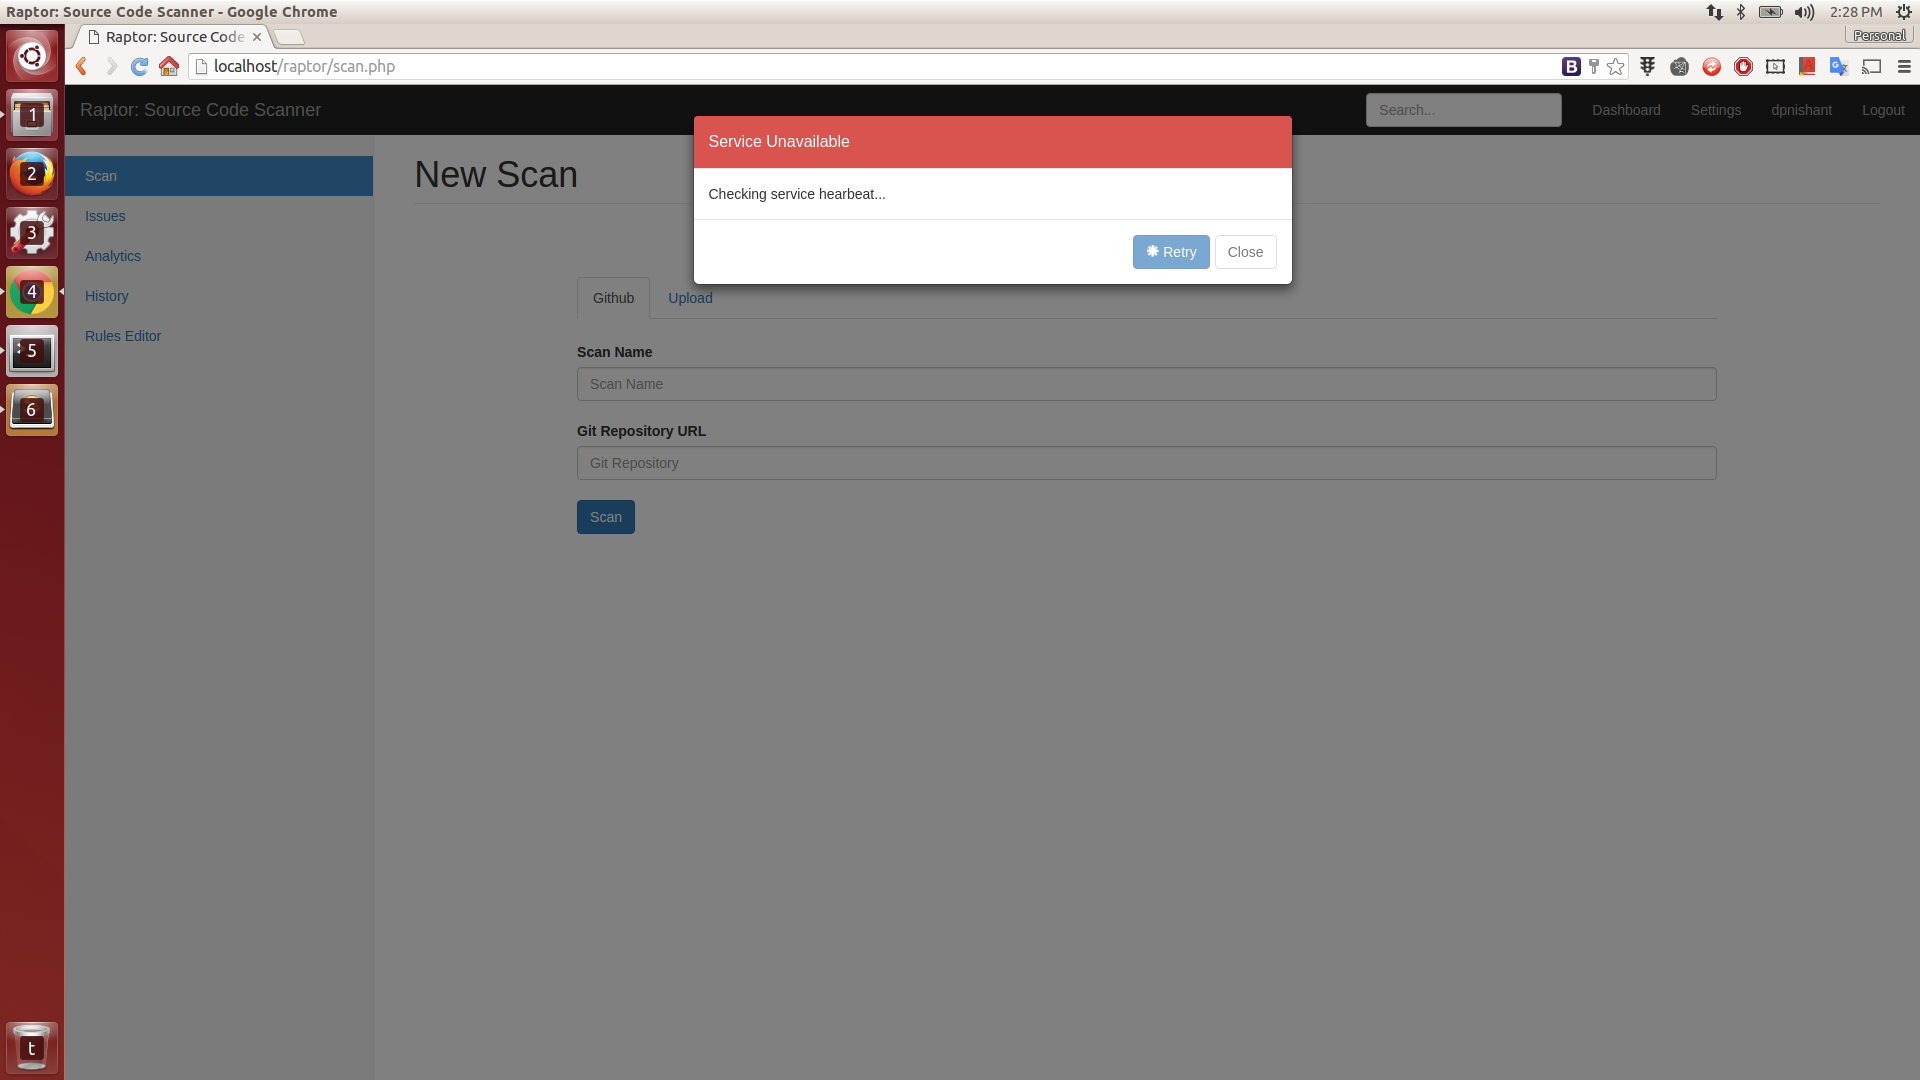
Task: Bookmark the page with the star icon
Action: 1615,66
